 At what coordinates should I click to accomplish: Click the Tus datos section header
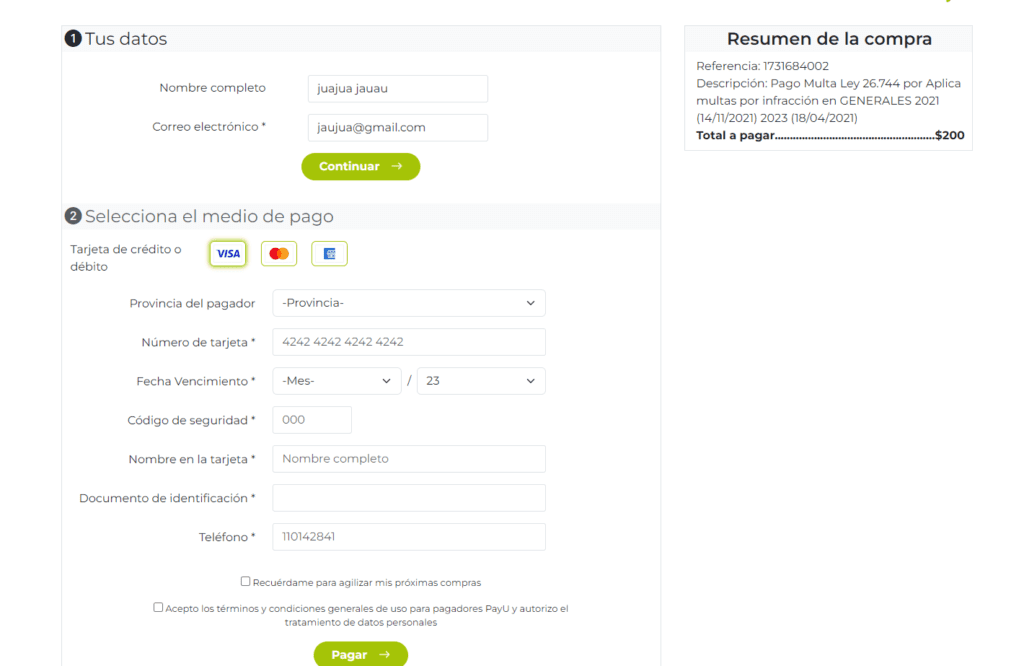126,39
